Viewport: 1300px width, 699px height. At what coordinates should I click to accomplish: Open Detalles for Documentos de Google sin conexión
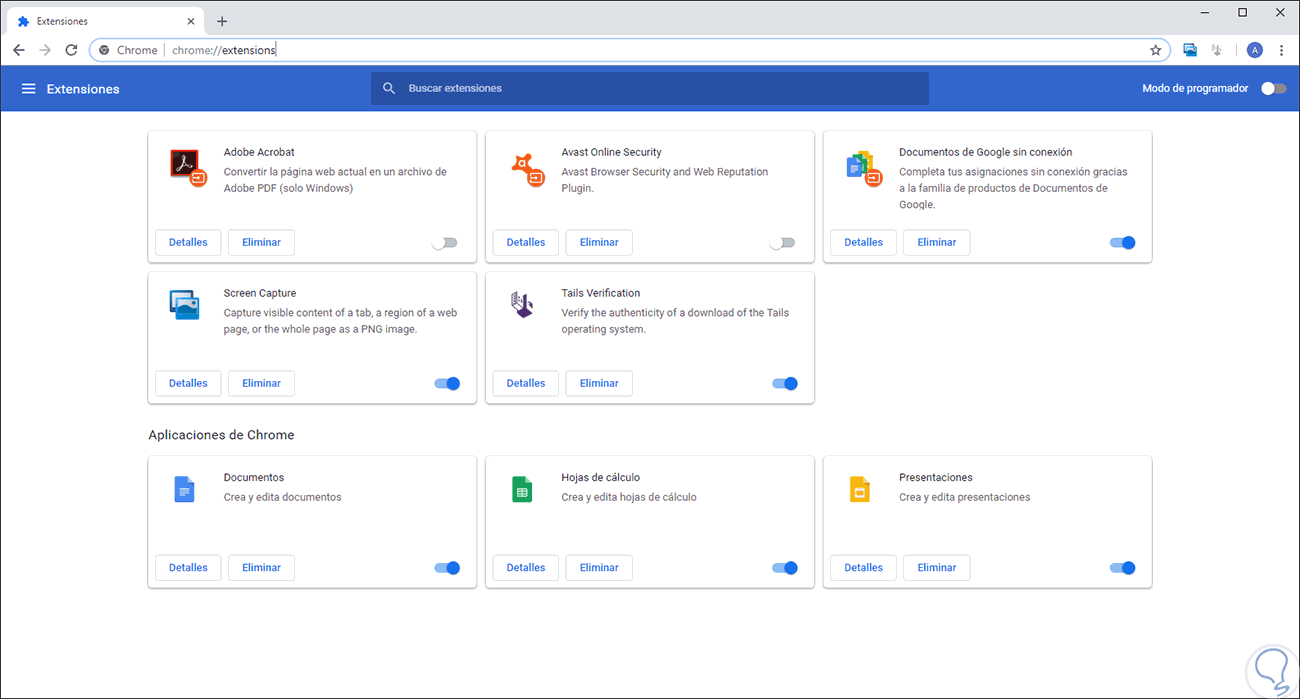click(x=864, y=242)
